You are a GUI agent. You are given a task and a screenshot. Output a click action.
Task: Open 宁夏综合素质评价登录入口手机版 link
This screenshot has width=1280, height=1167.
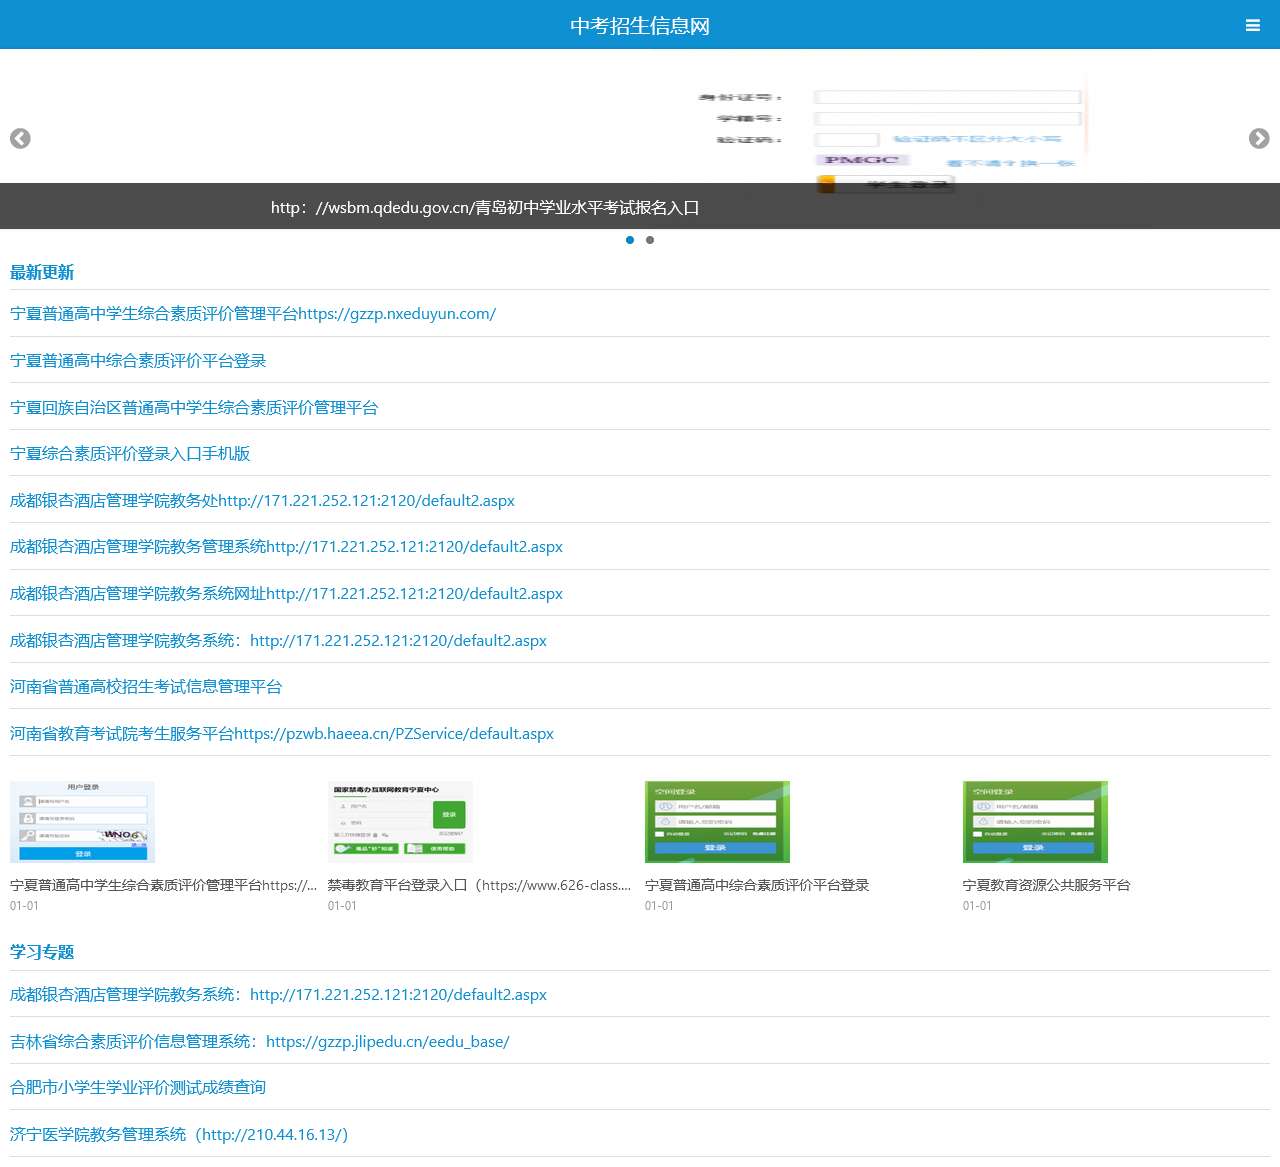[130, 454]
